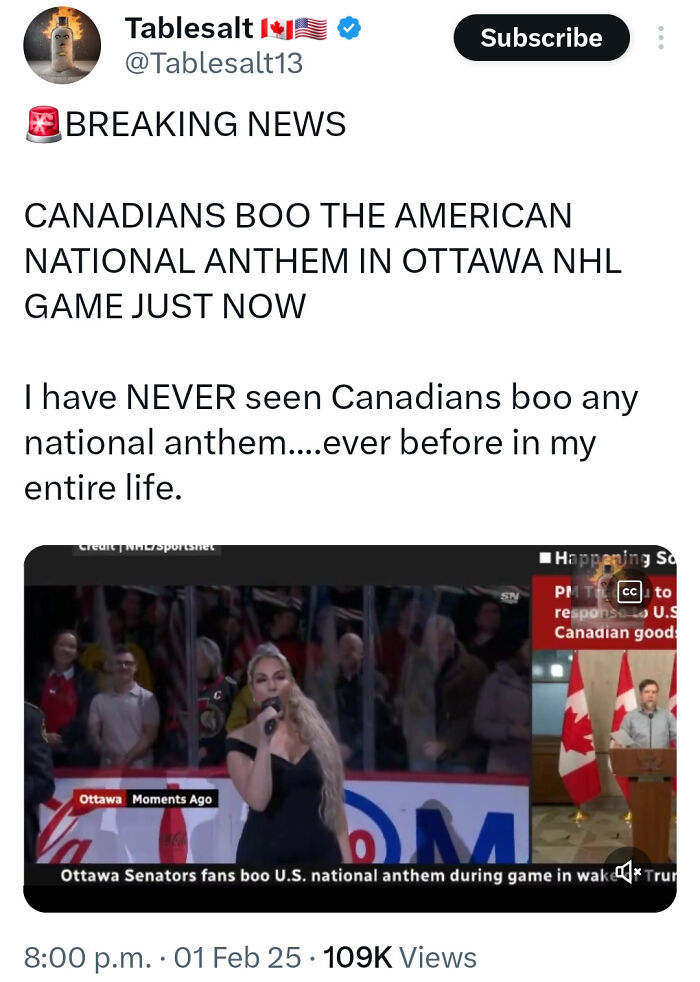Click the 01 Feb 25 date
Viewport: 700px width, 982px height.
237,958
